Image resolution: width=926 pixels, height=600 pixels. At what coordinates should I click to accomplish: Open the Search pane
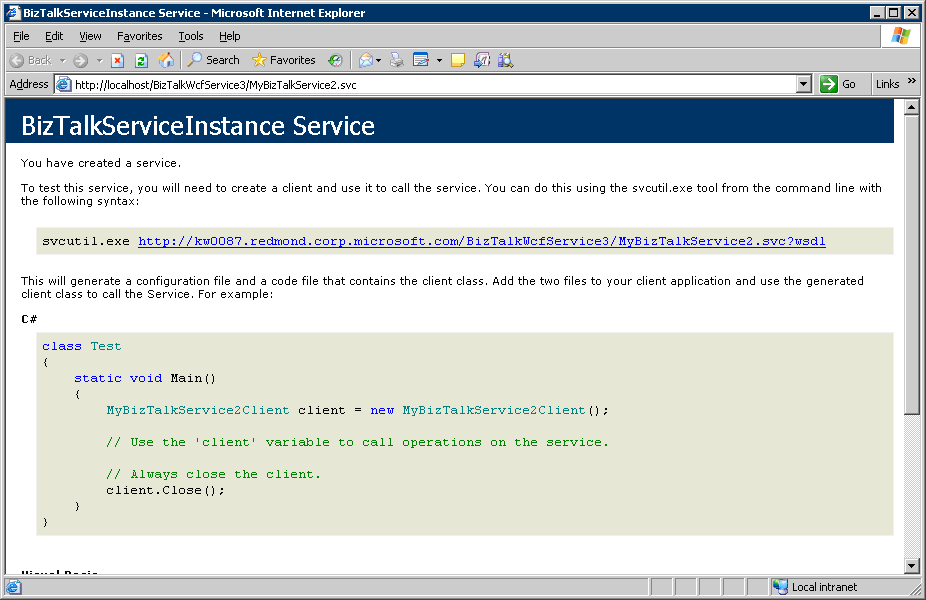[x=214, y=60]
